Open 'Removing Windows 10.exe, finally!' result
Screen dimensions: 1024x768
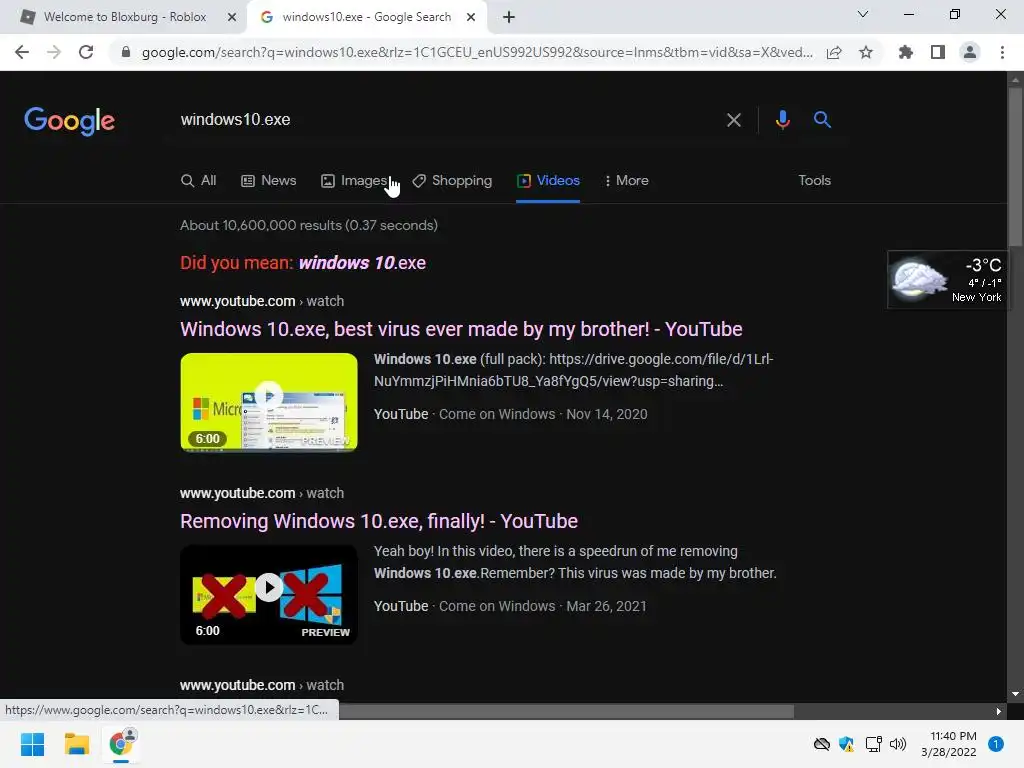pos(379,521)
